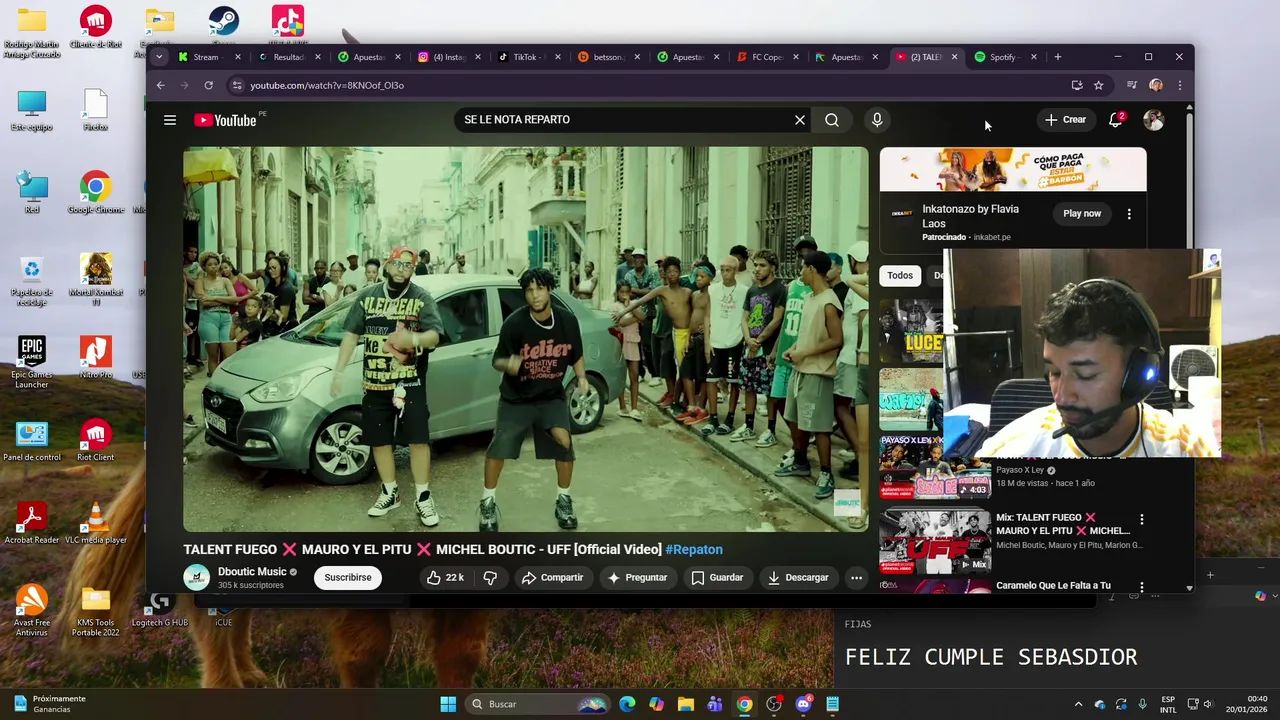Focus the YouTube search input field
The image size is (1280, 720).
tap(625, 120)
